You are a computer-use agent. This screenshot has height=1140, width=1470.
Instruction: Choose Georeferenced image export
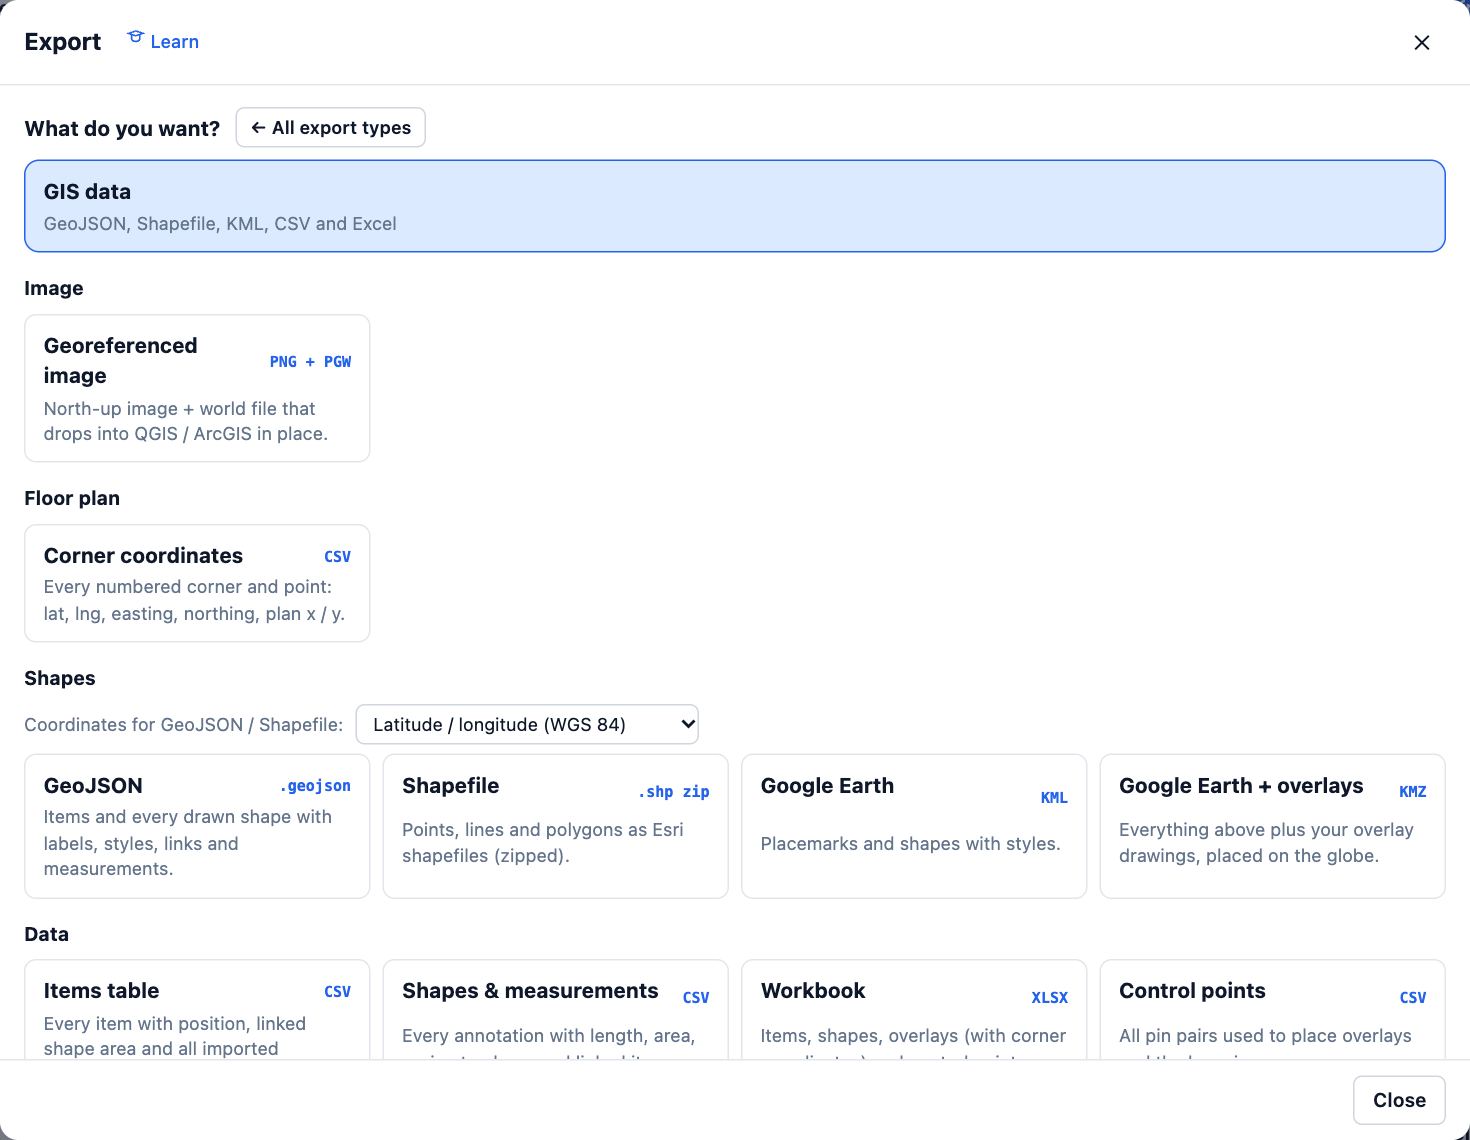(x=197, y=388)
